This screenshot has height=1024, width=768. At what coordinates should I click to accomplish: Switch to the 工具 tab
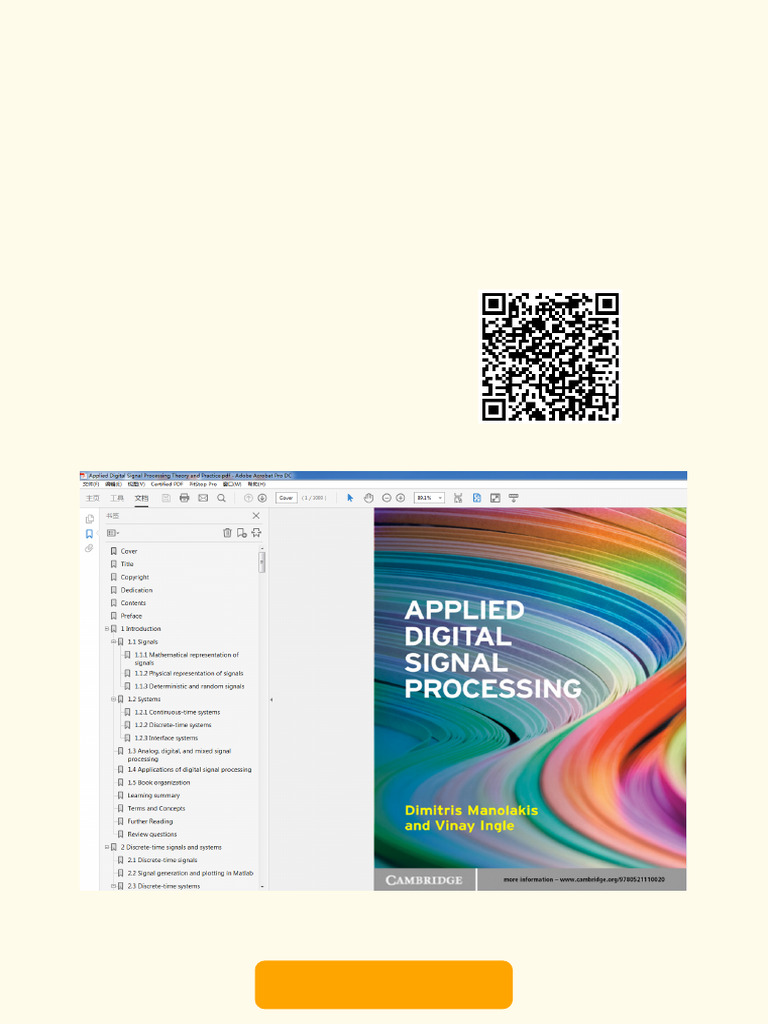pos(117,498)
